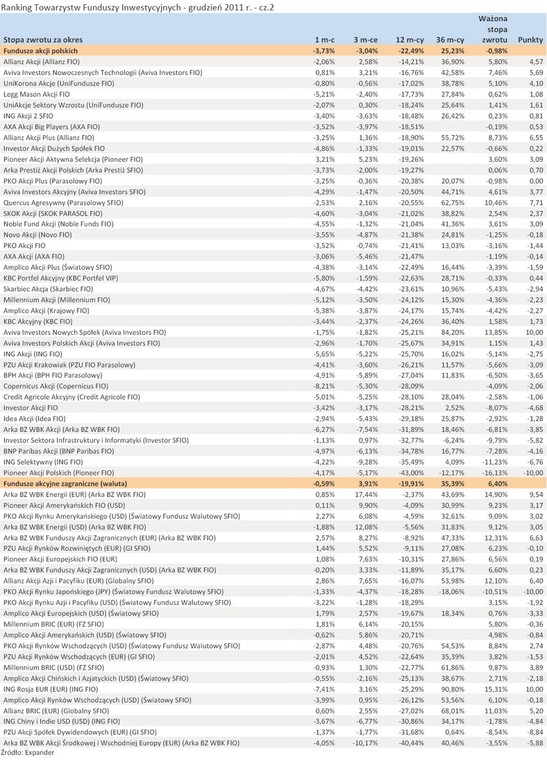Click 'Millennium Akcji (Millennium FIO)'
The height and width of the screenshot is (760, 547).
click(56, 300)
